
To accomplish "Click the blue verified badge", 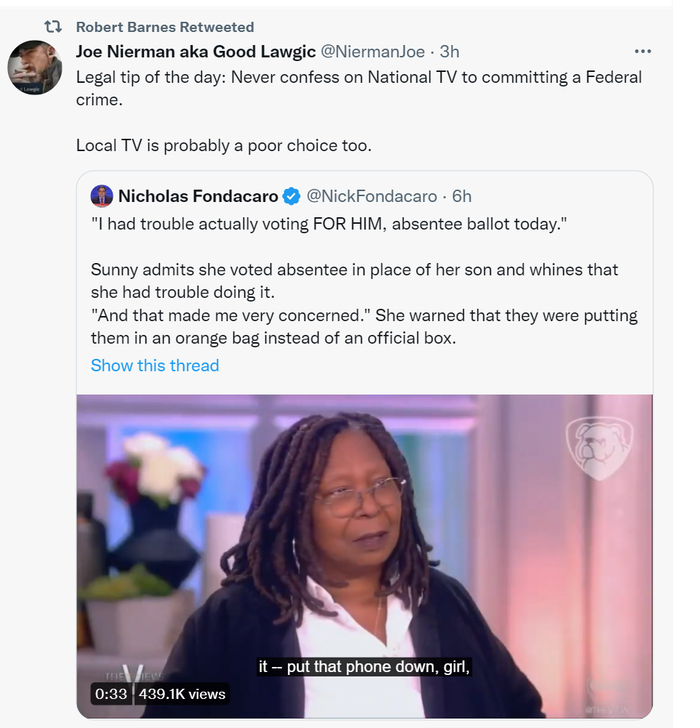I will pyautogui.click(x=291, y=196).
